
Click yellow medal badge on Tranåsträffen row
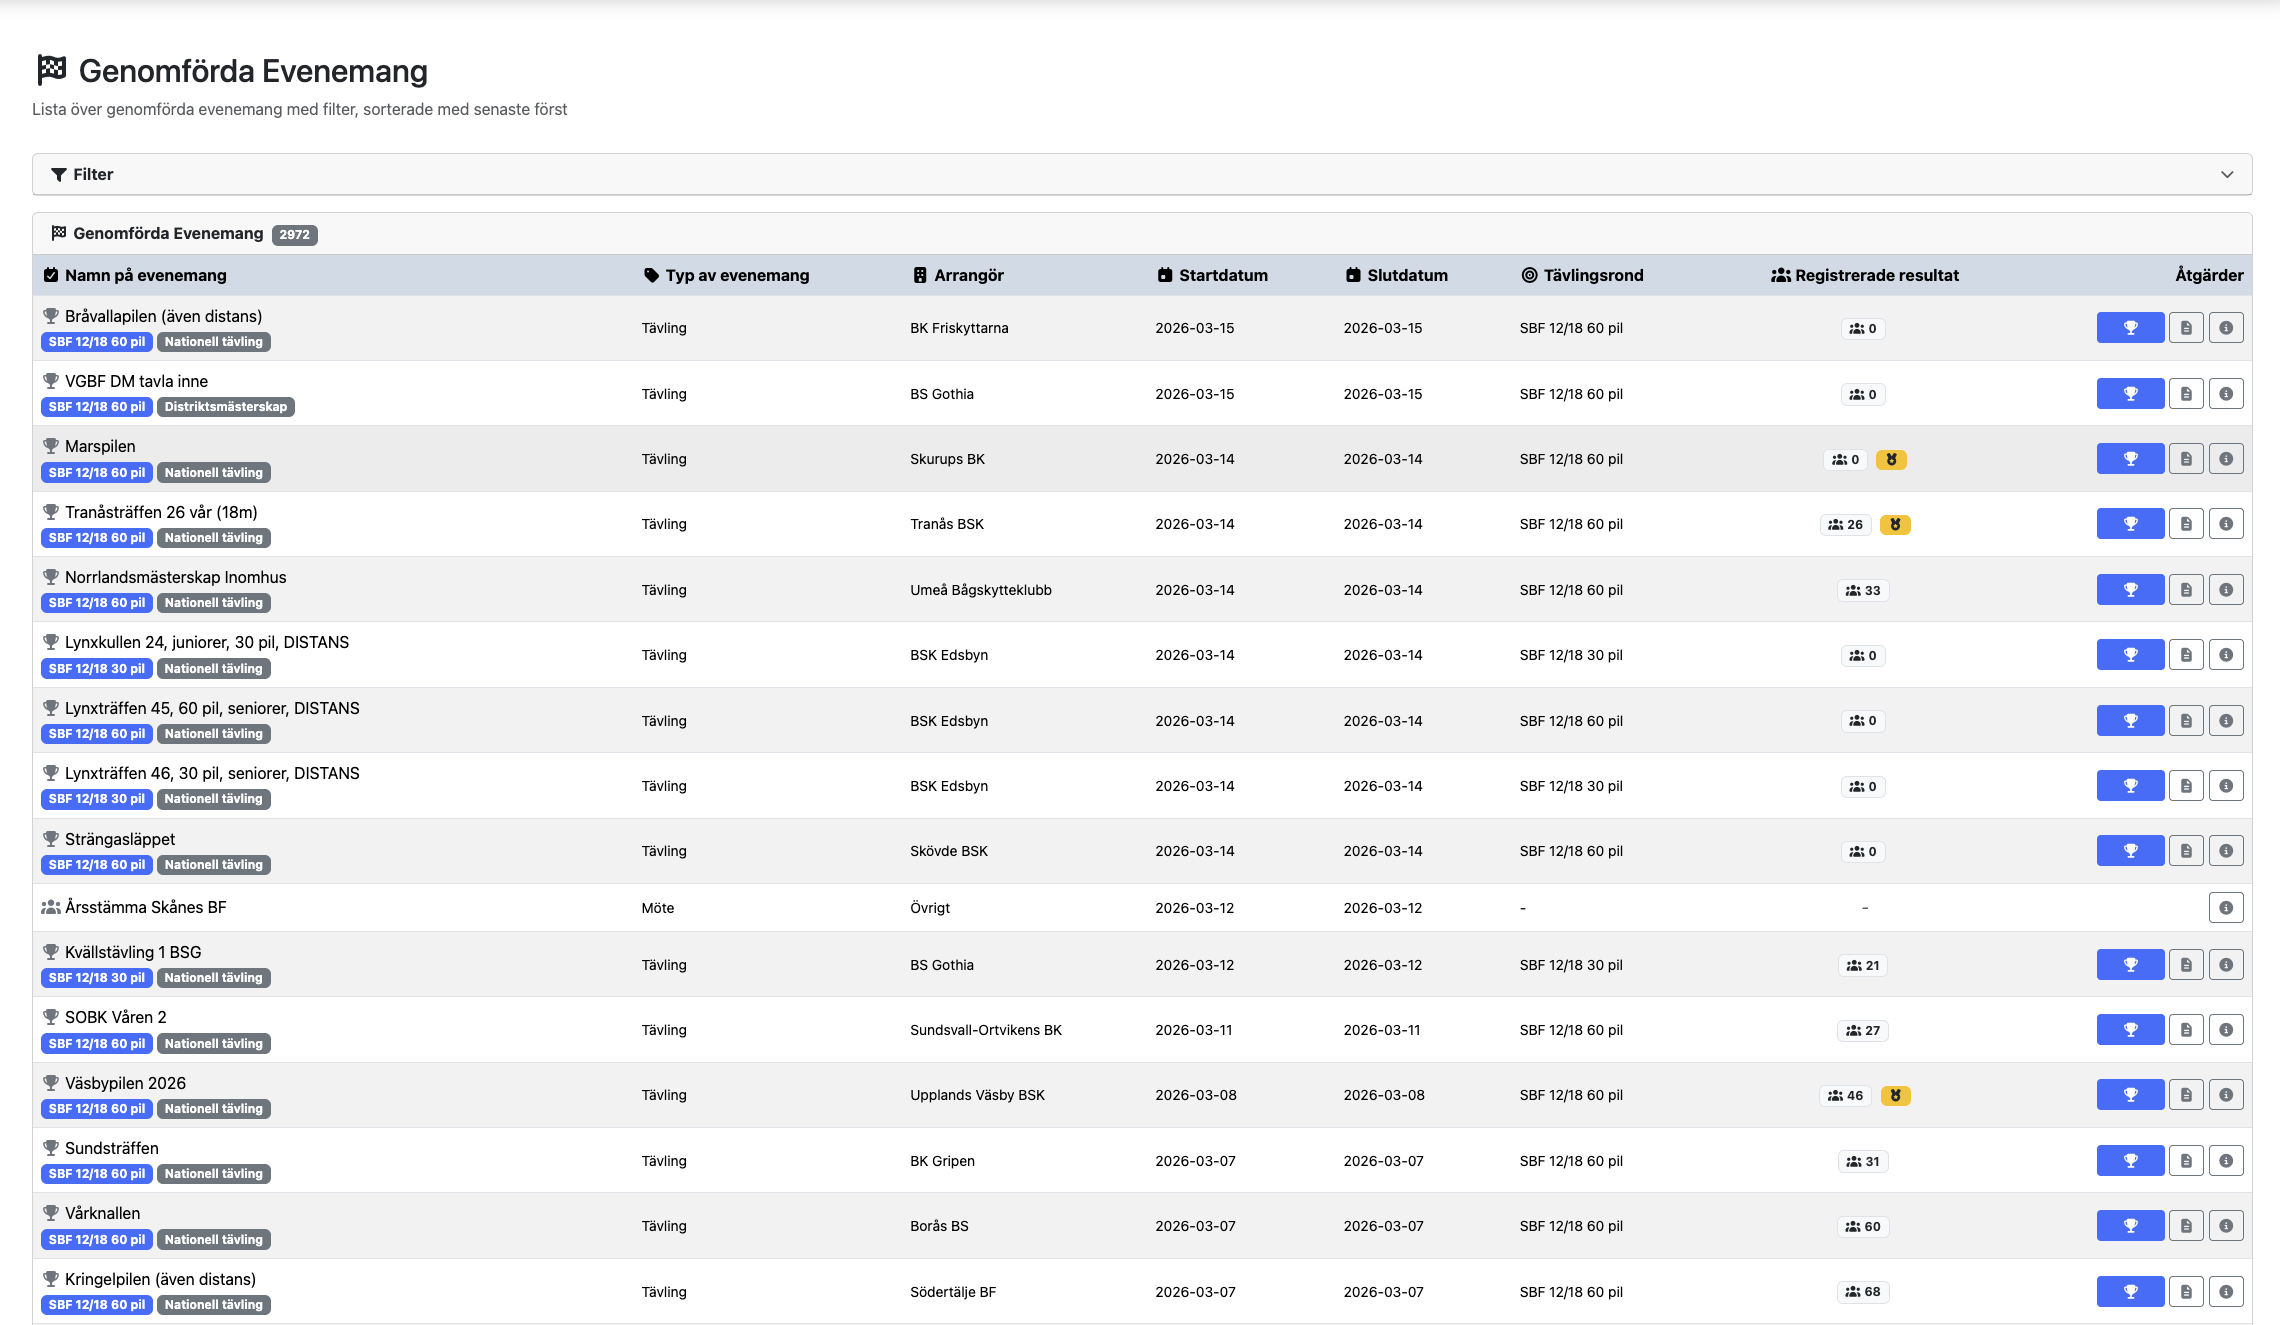coord(1895,525)
